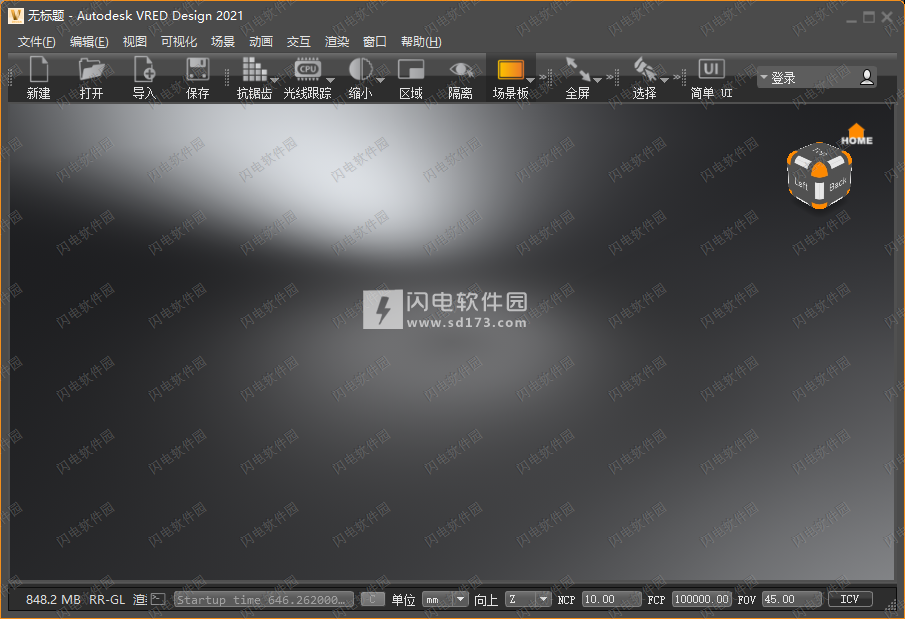Activate the 区域 region render icon
905x619 pixels.
(411, 69)
